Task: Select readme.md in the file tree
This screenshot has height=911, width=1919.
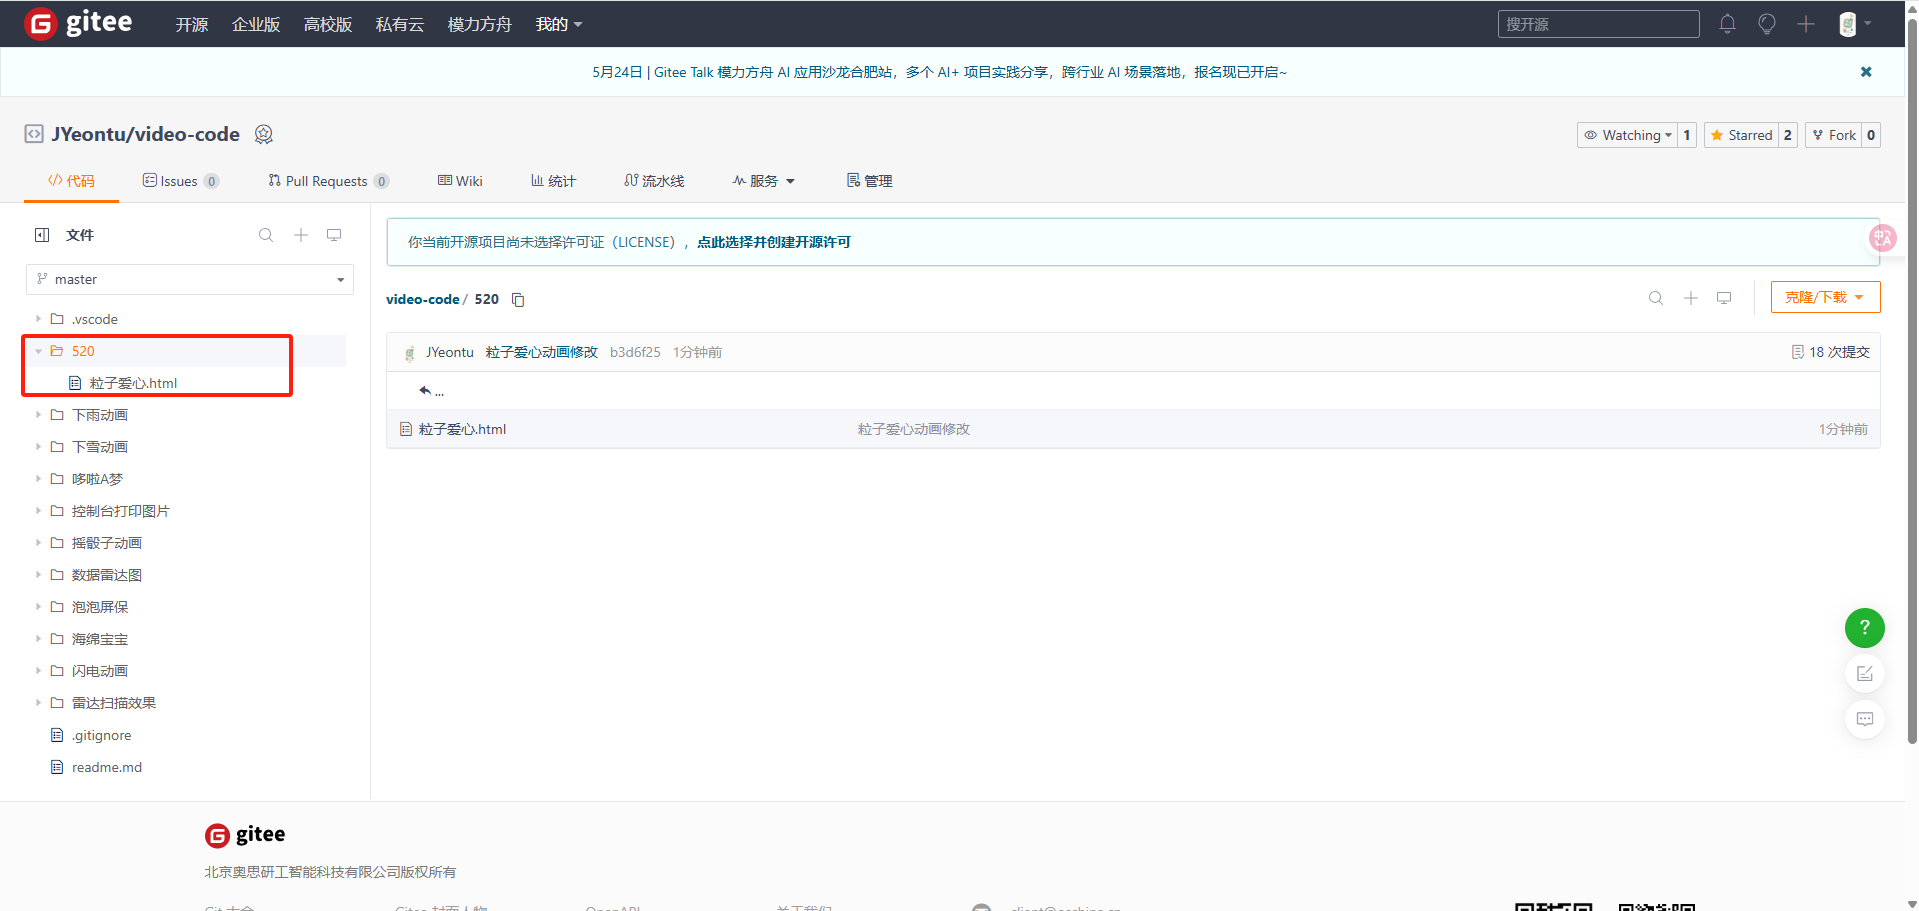Action: (106, 767)
